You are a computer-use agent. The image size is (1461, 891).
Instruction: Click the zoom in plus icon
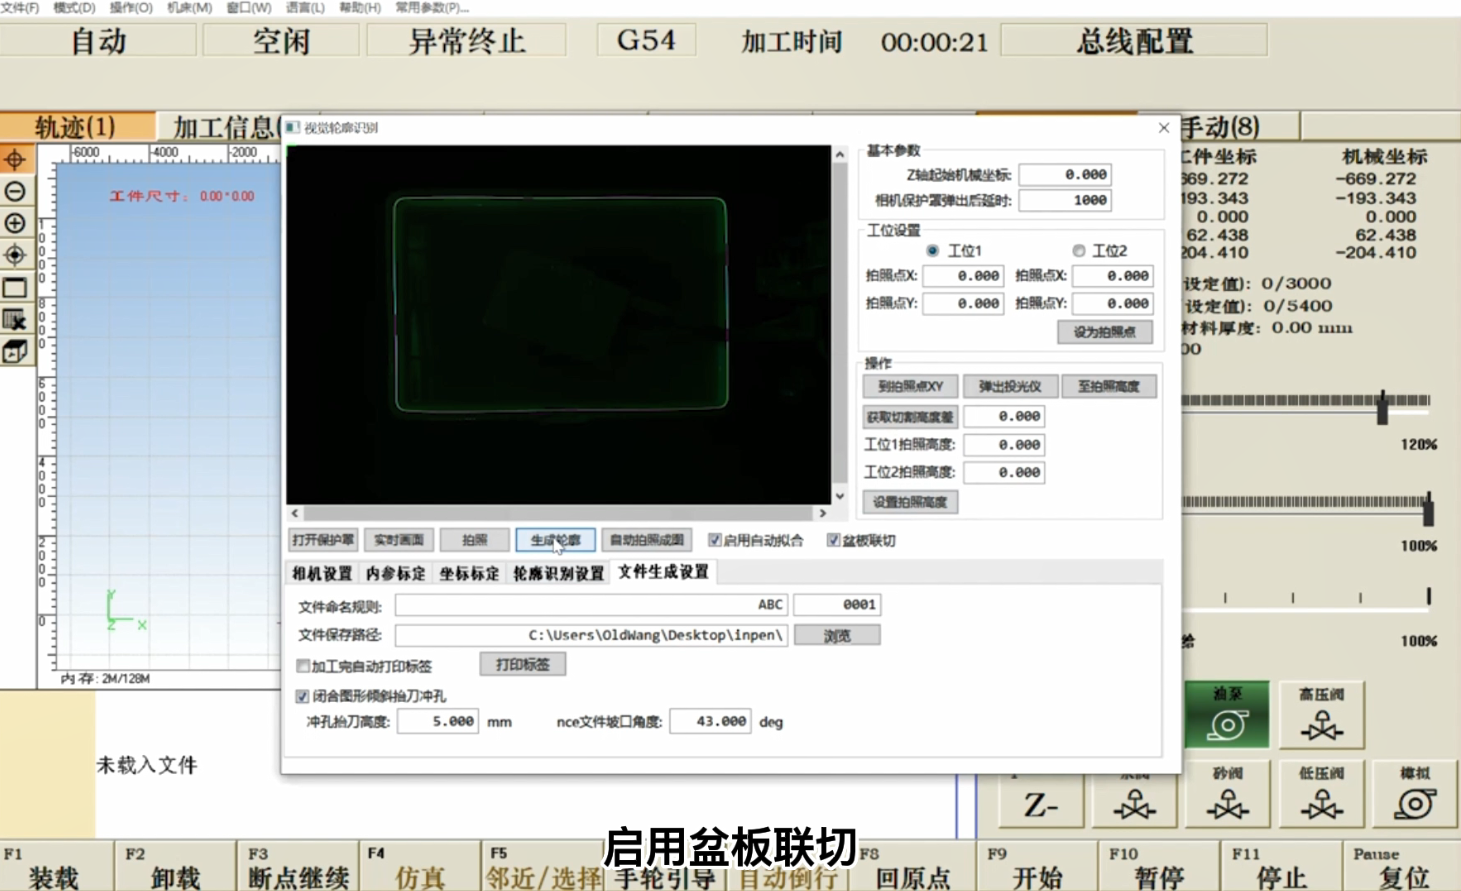click(x=15, y=223)
